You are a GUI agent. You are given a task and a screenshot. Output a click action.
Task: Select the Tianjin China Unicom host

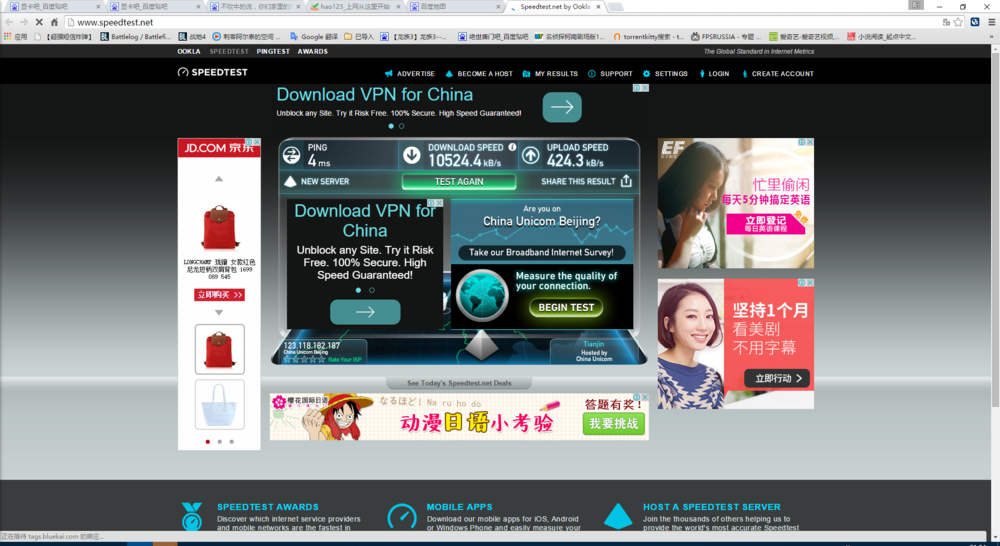[594, 351]
